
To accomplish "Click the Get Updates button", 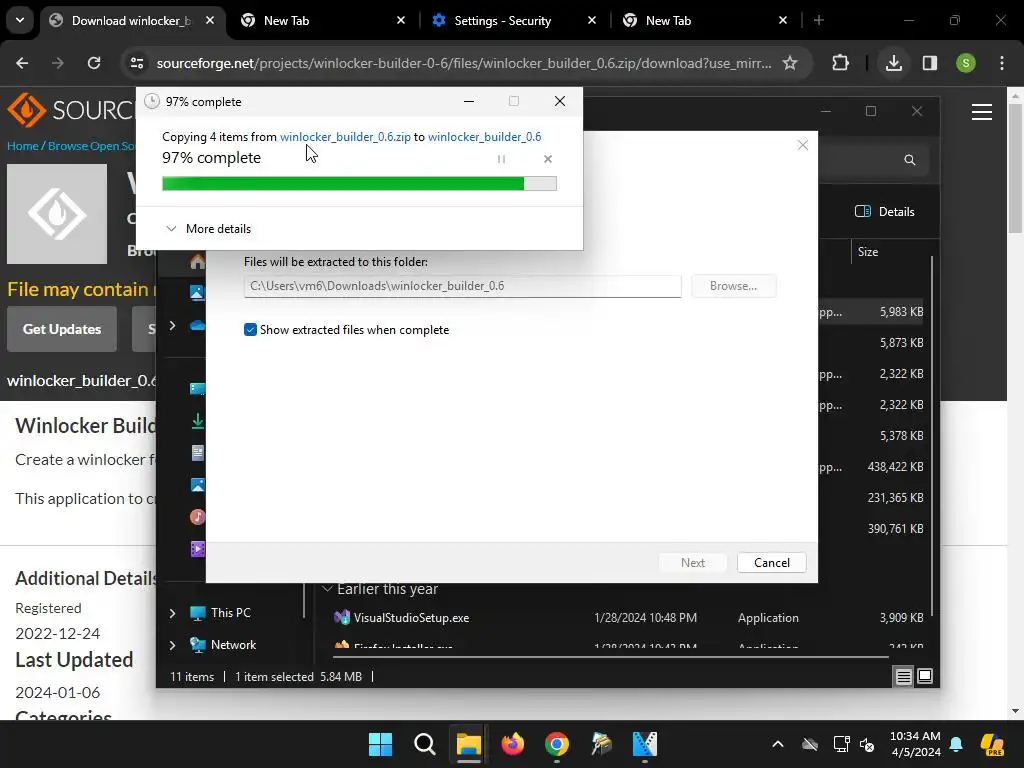I will [x=62, y=329].
